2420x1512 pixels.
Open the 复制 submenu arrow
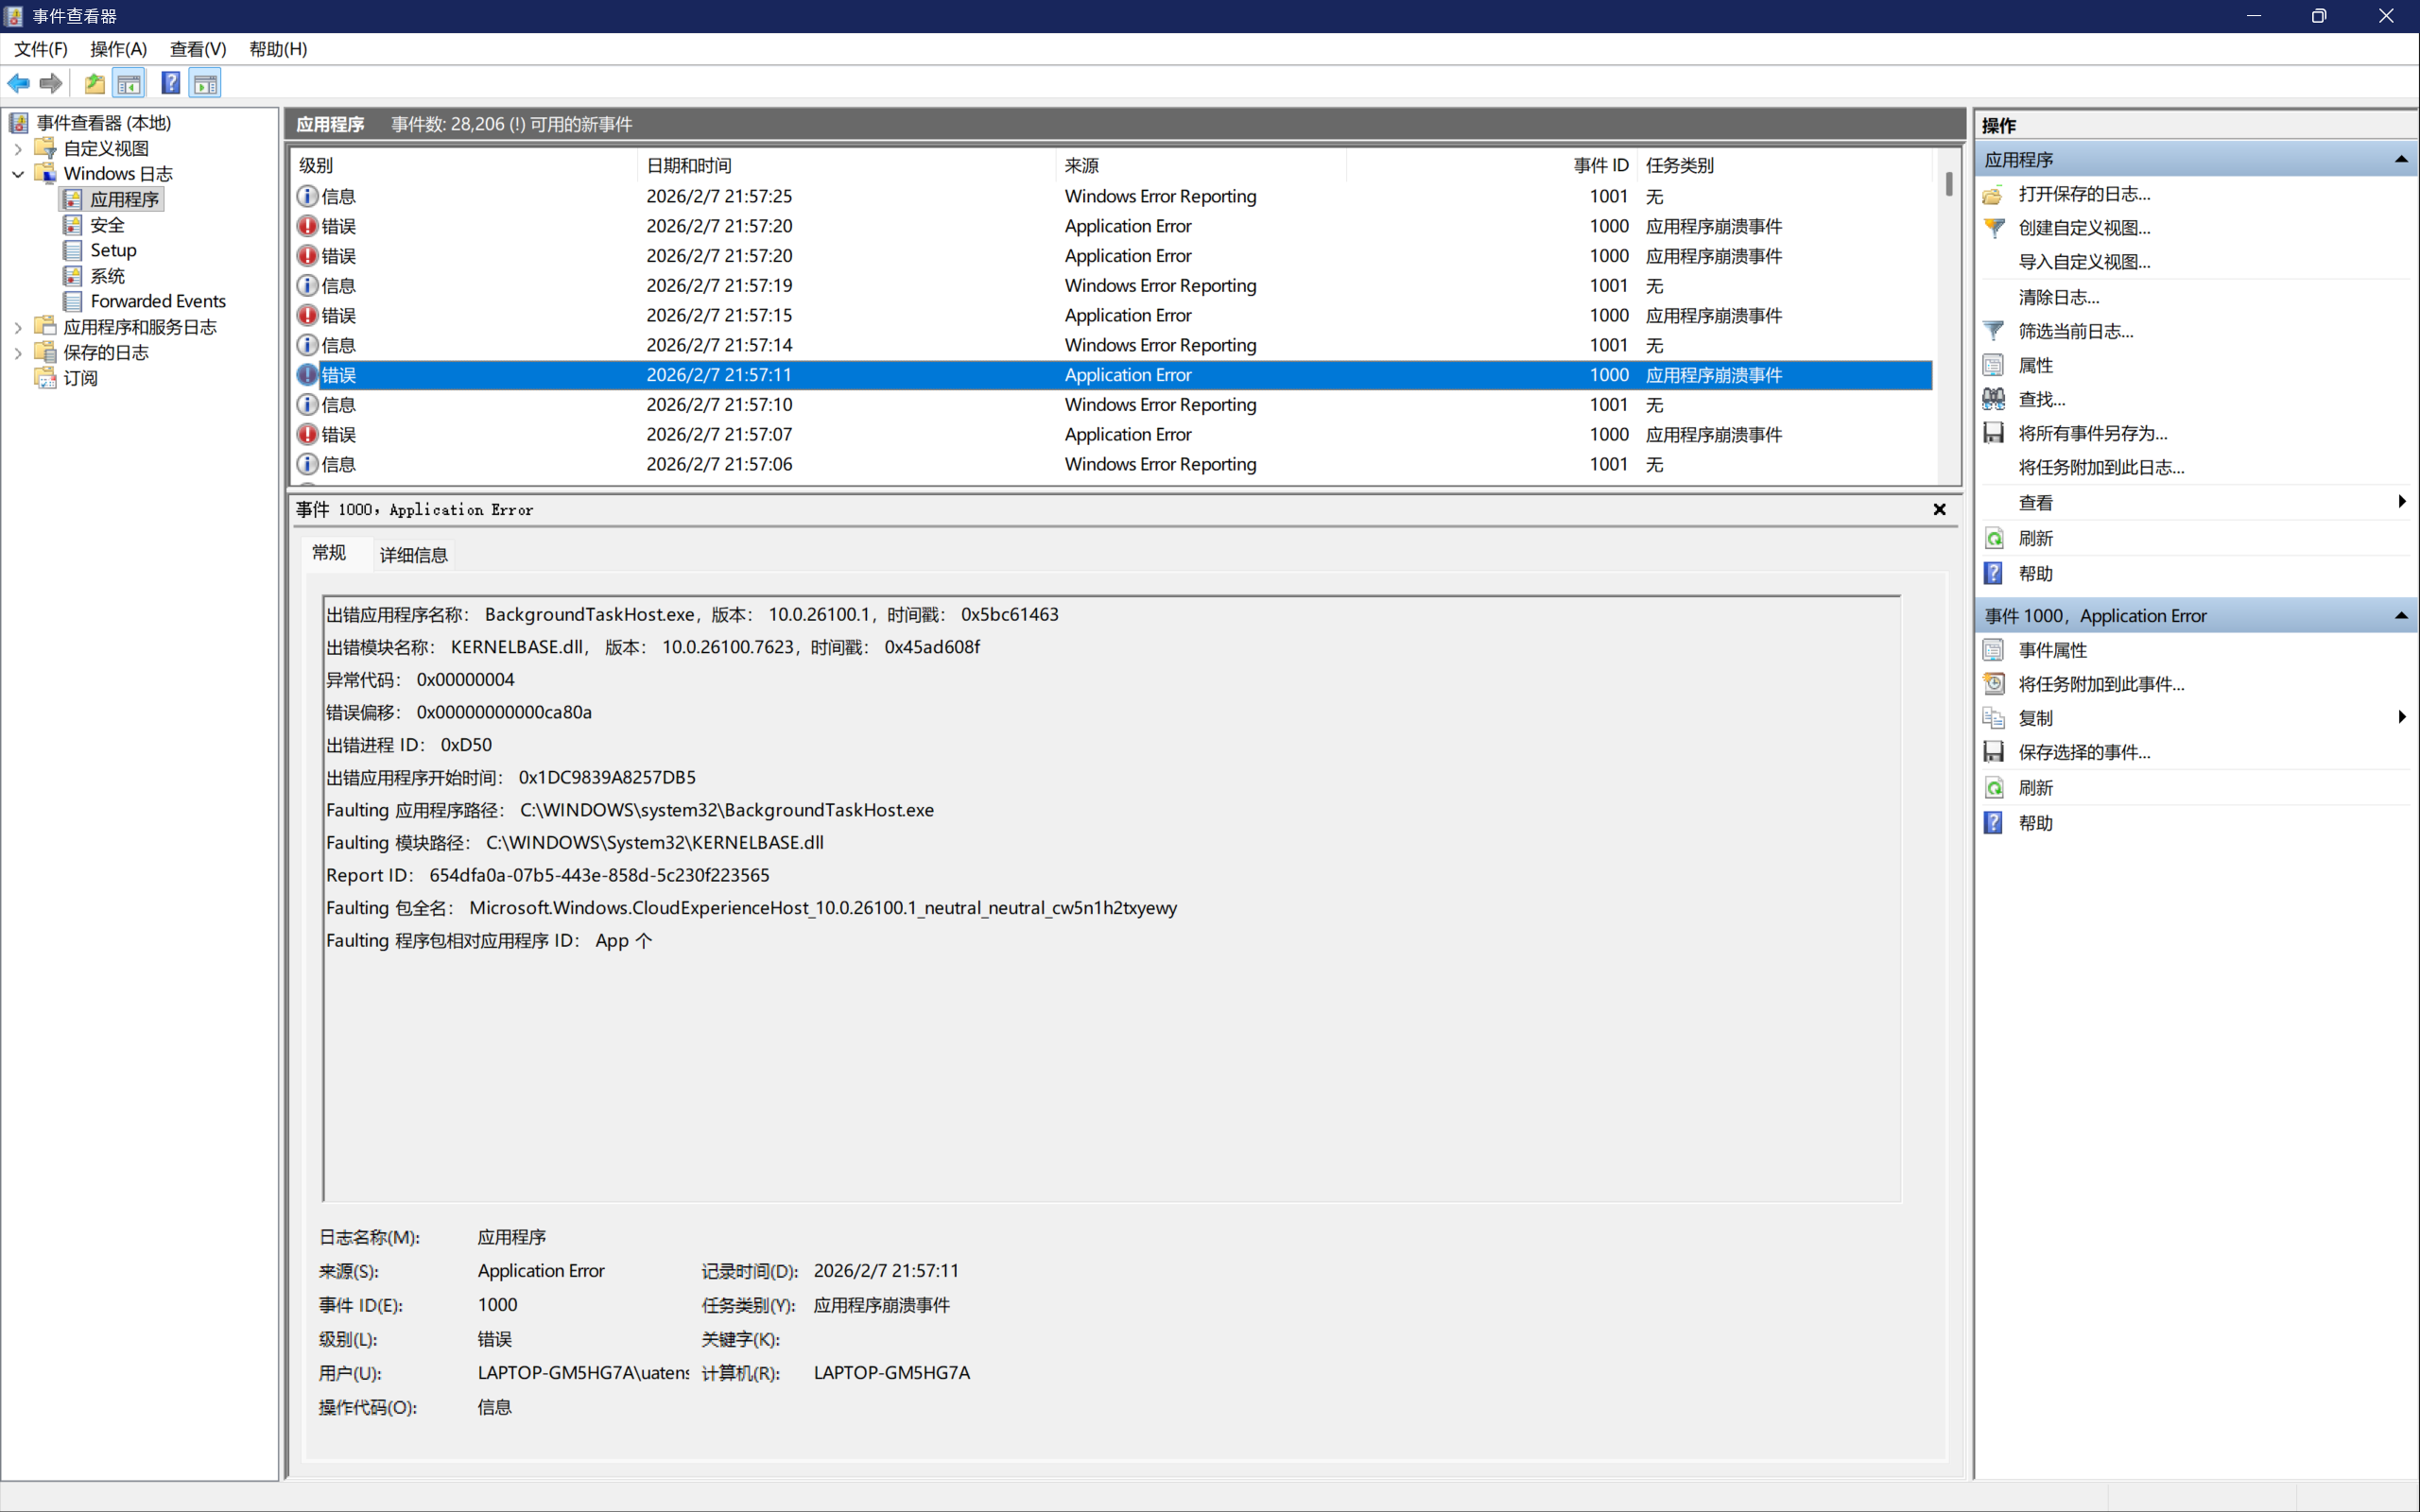(x=2400, y=717)
